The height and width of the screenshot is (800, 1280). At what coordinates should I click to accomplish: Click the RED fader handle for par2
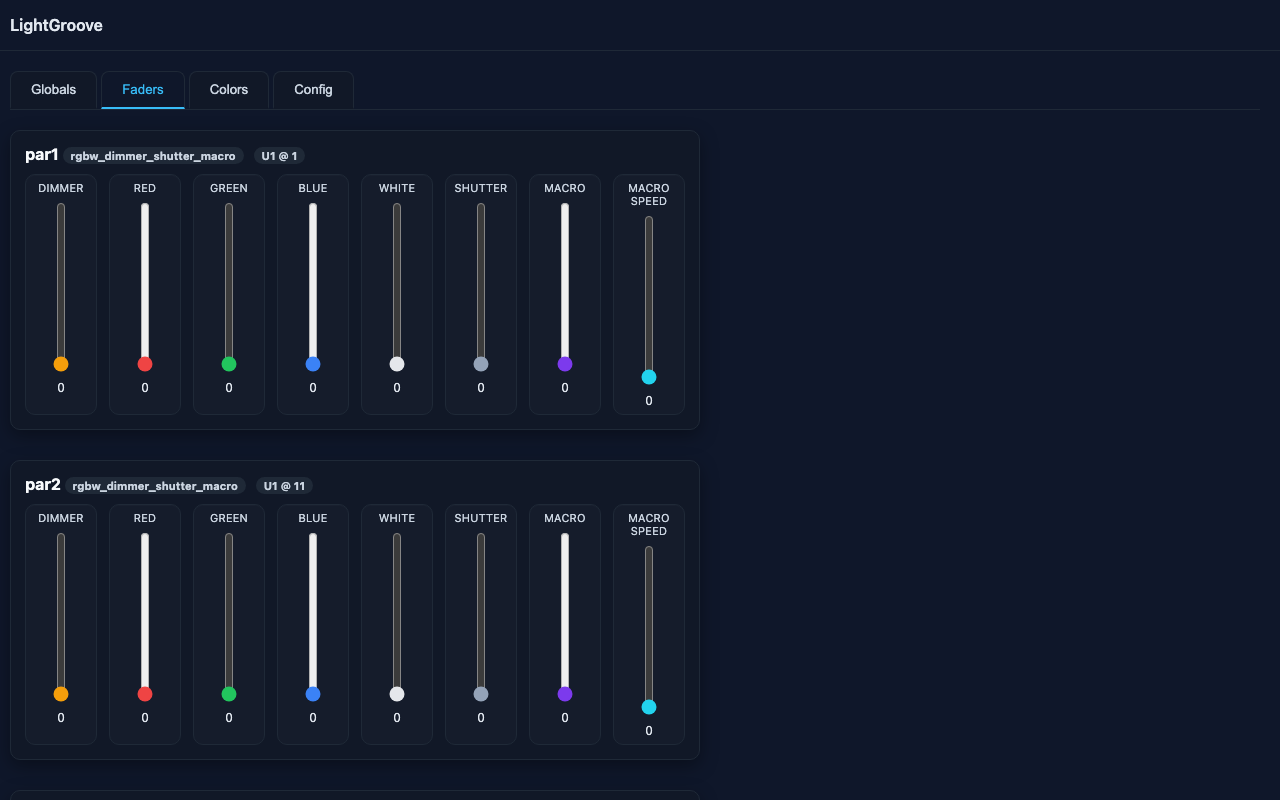click(145, 693)
